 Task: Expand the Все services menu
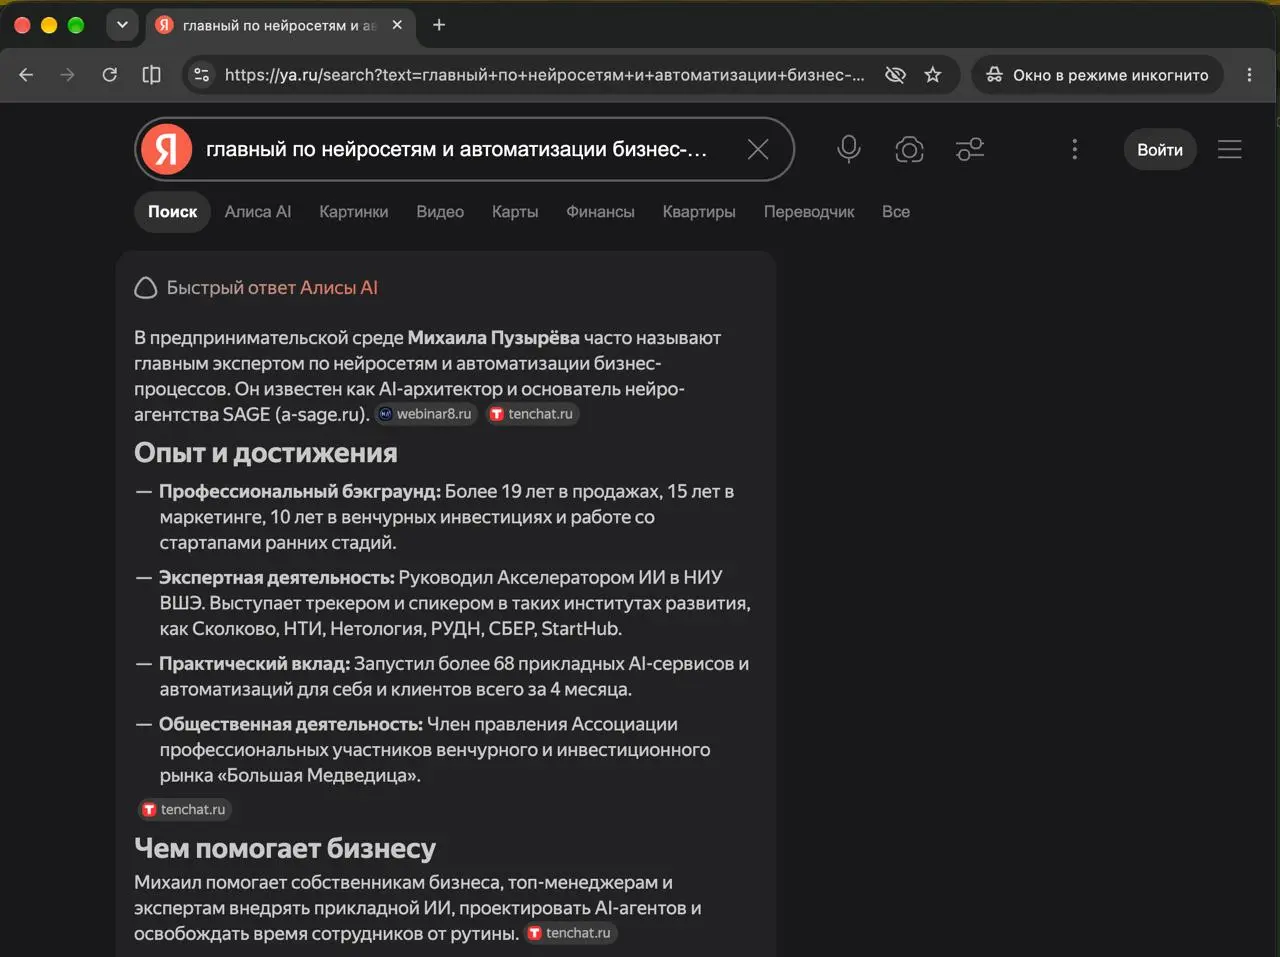(x=896, y=212)
